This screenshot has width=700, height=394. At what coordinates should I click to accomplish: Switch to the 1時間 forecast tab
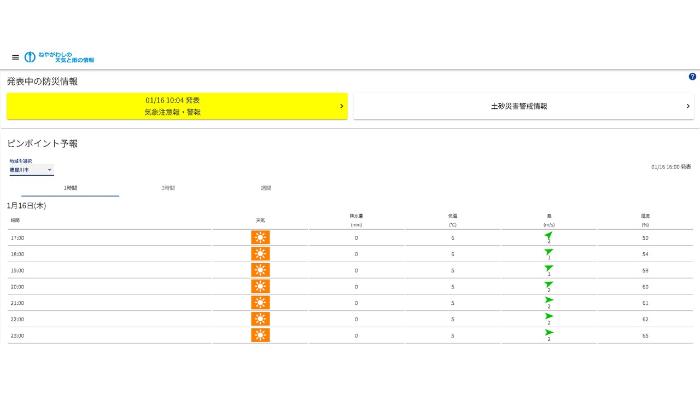tap(70, 188)
